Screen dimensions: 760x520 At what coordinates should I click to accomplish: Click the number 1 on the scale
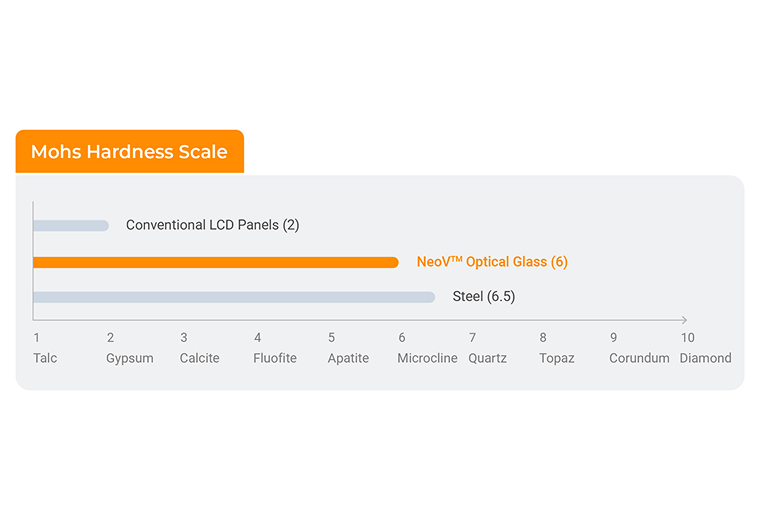click(37, 338)
